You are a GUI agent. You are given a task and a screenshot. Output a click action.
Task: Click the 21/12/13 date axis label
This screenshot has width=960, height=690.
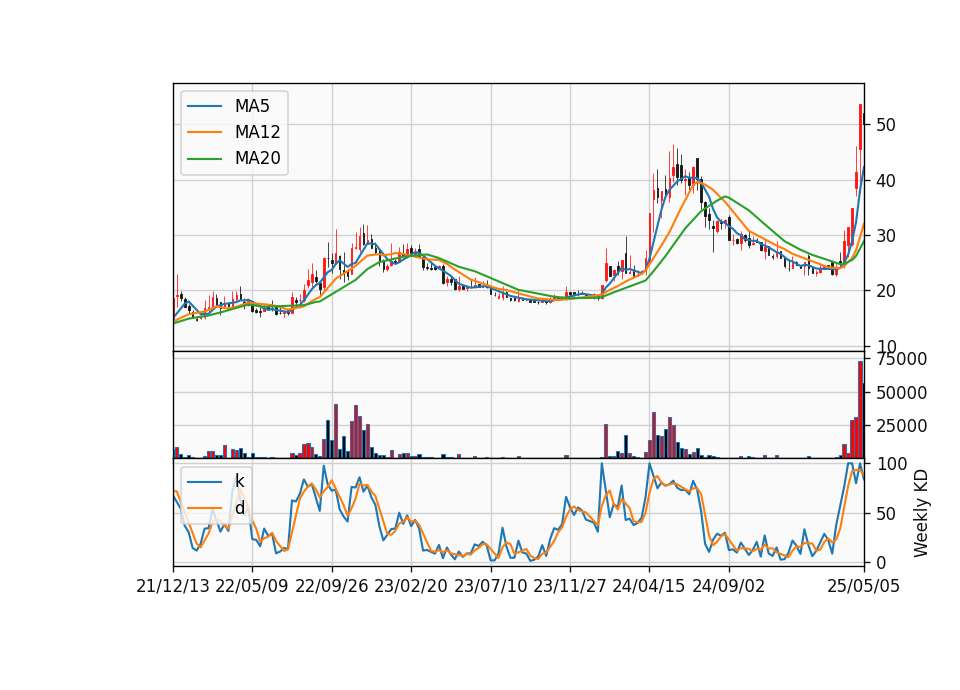[x=173, y=586]
